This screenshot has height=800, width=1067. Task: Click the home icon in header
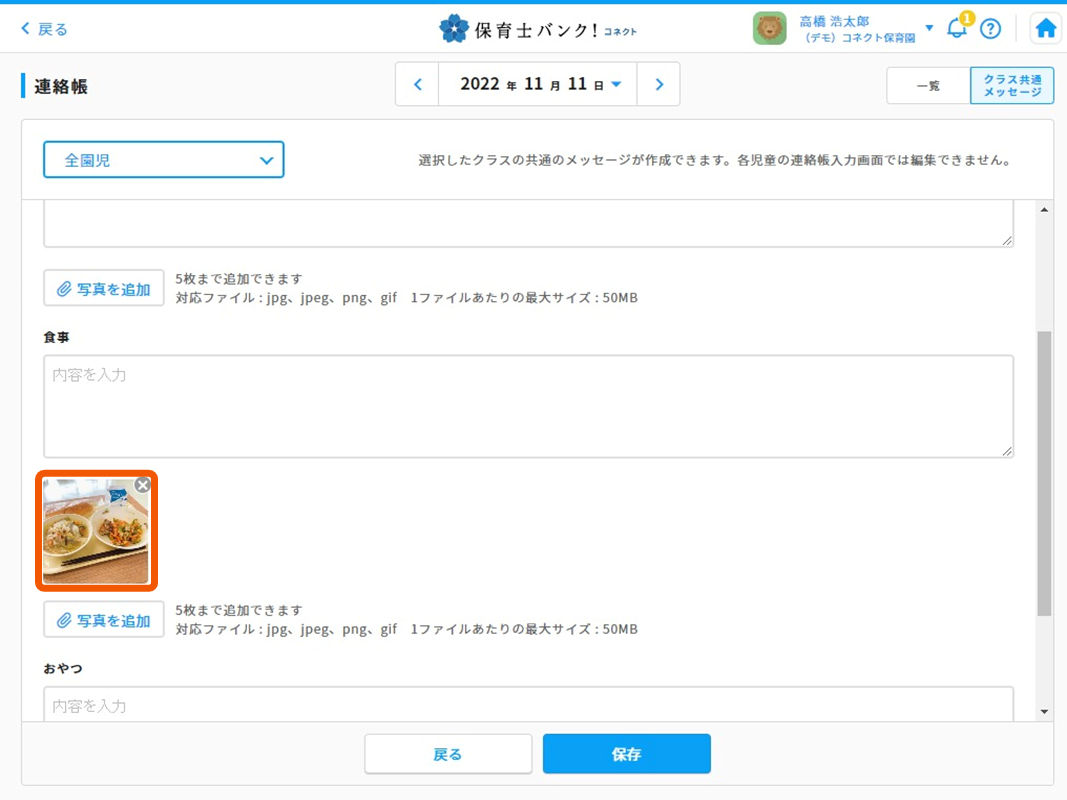tap(1045, 29)
